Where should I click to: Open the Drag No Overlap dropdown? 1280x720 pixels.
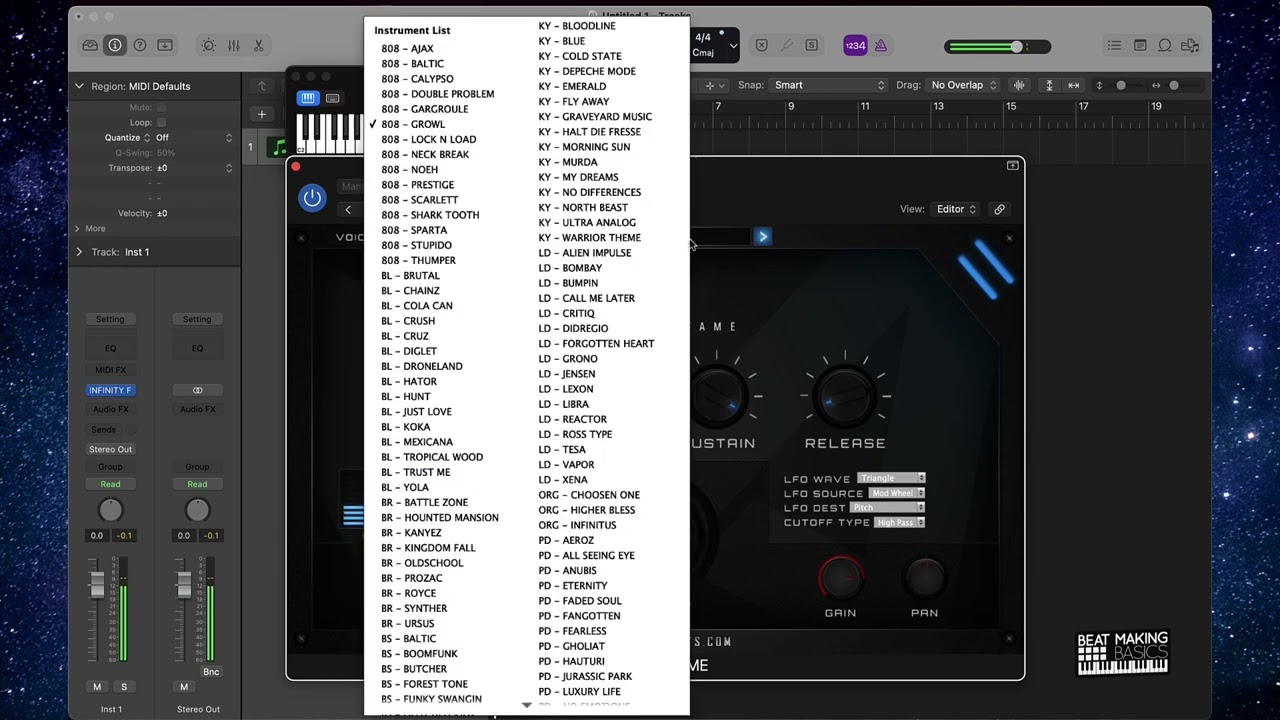pyautogui.click(x=963, y=85)
